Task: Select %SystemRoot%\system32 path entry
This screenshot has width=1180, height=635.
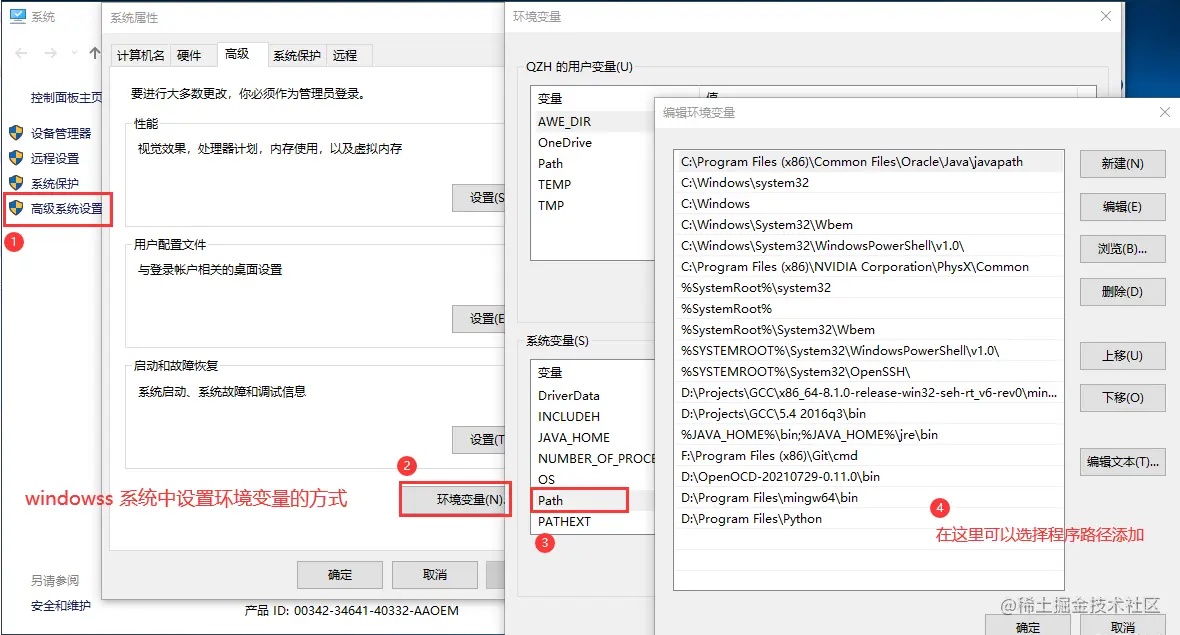Action: 868,288
